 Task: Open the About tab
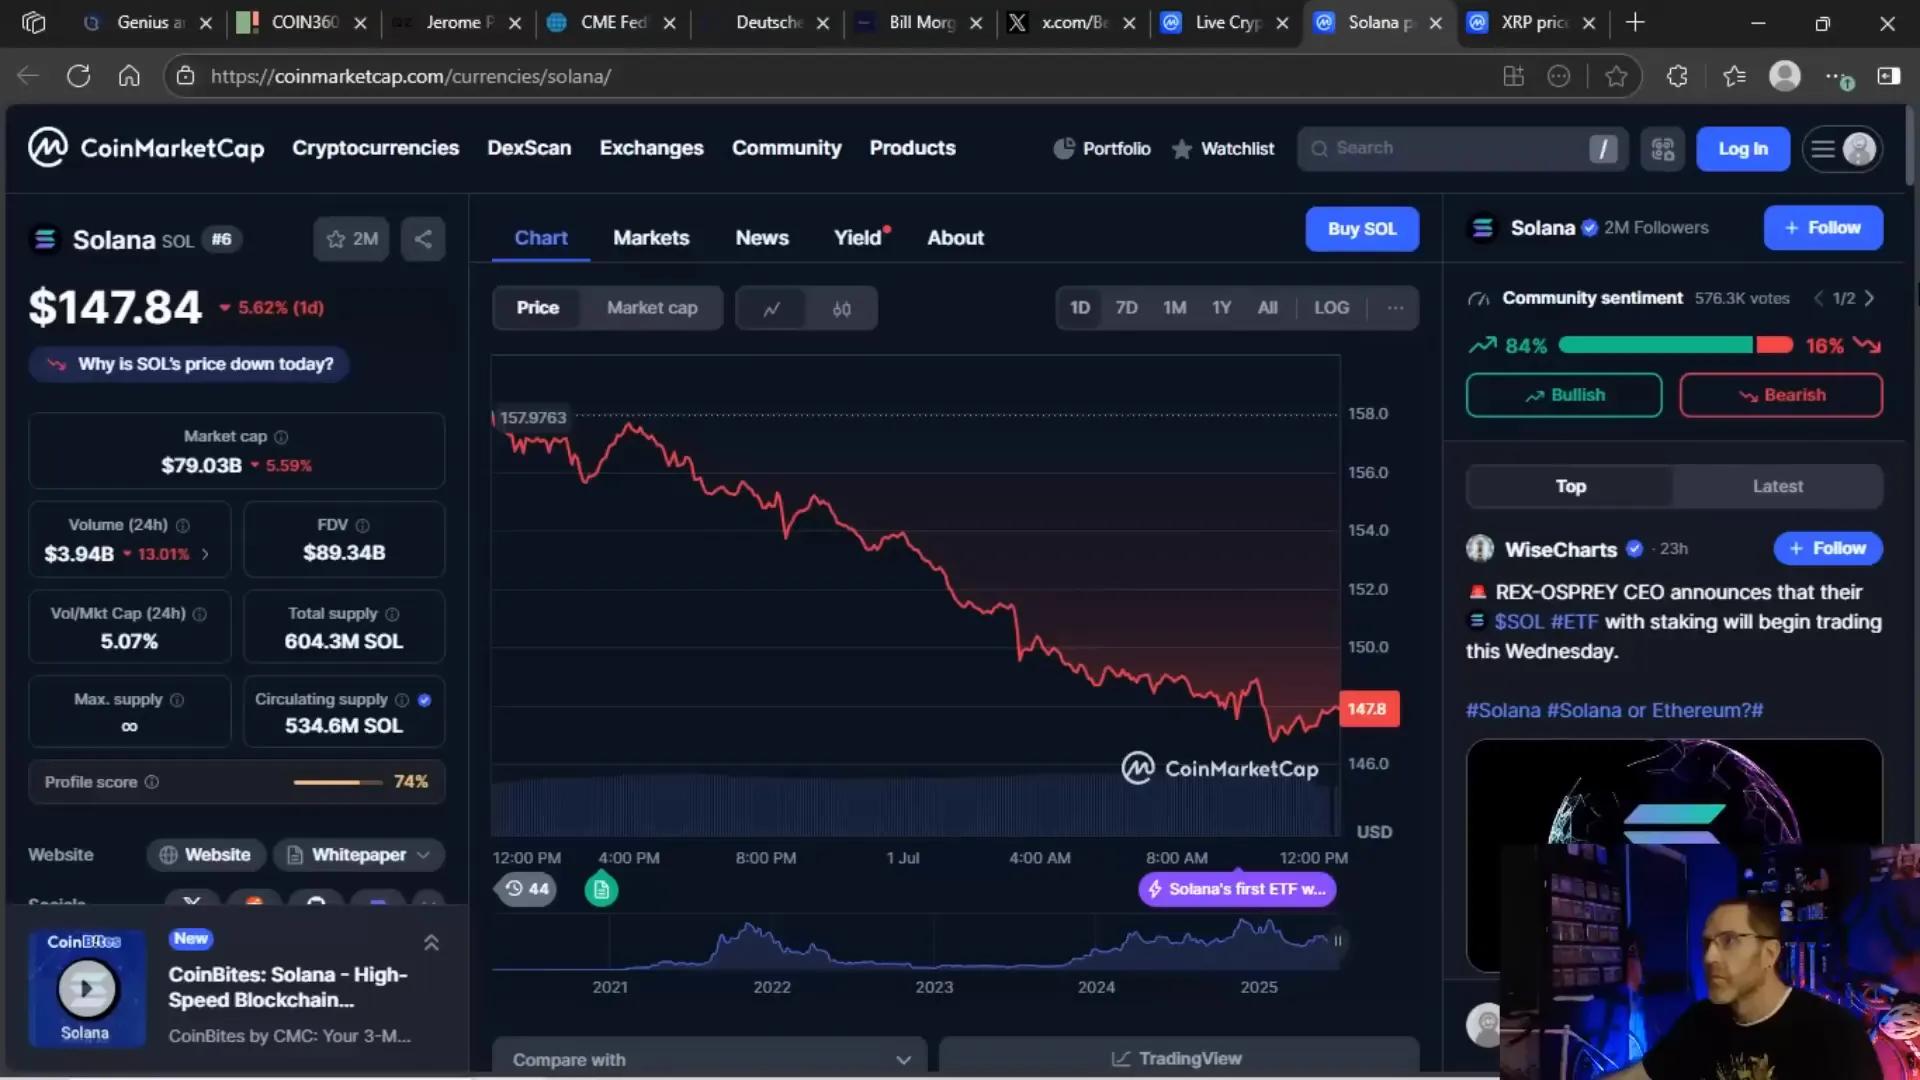pos(955,238)
